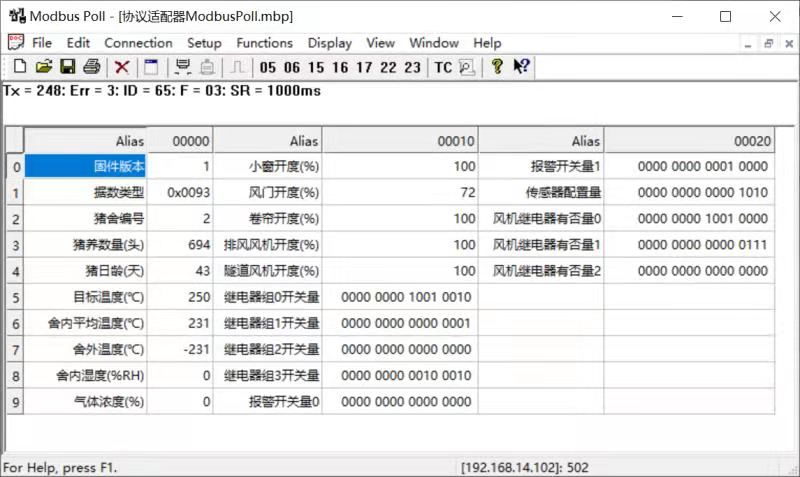Click the 继电器组0开关量 binary value cell
The image size is (800, 477).
coord(401,297)
